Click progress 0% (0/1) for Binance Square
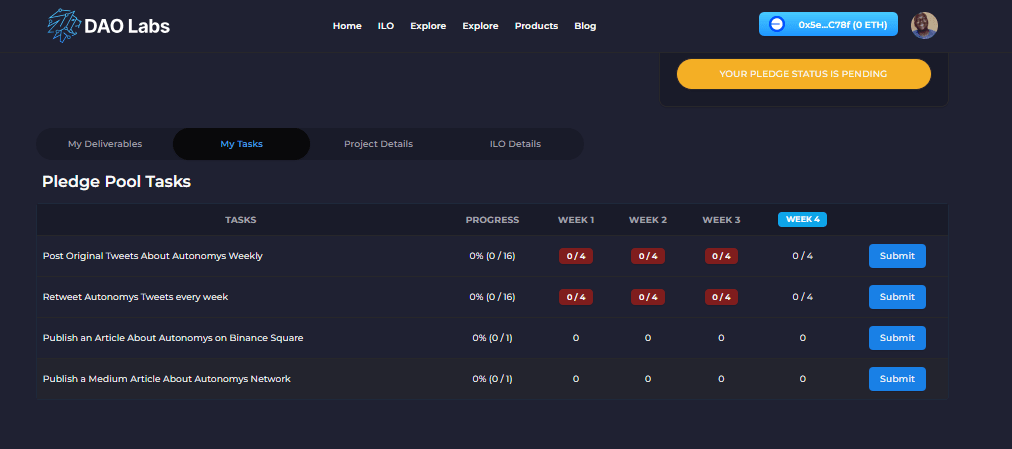1012x449 pixels. tap(492, 338)
